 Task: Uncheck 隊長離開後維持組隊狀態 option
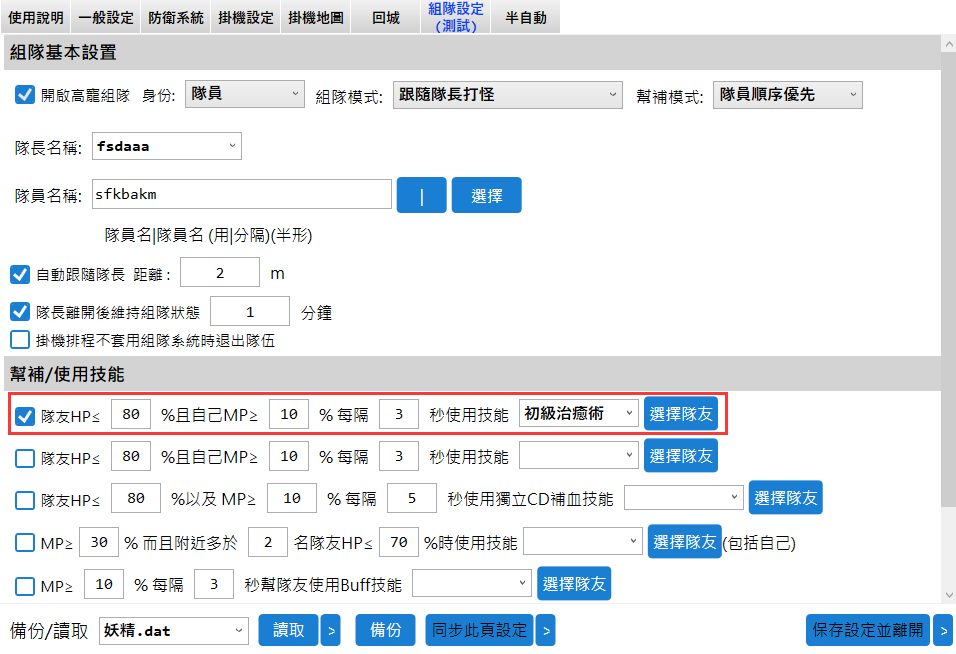(20, 312)
